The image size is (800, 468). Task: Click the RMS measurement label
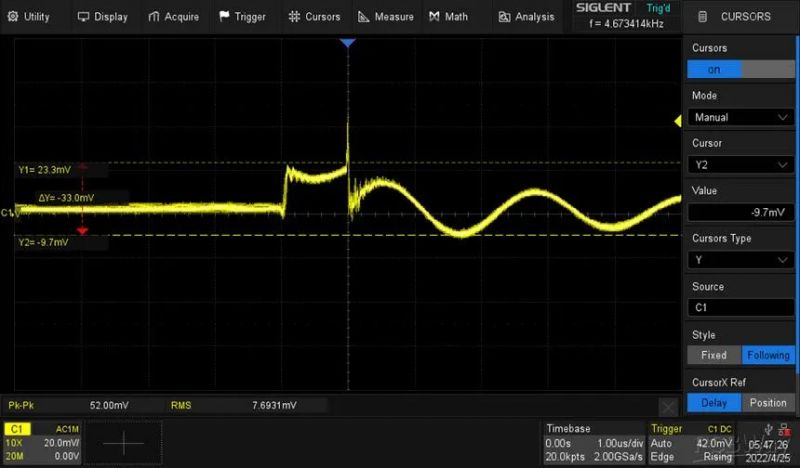tap(181, 405)
